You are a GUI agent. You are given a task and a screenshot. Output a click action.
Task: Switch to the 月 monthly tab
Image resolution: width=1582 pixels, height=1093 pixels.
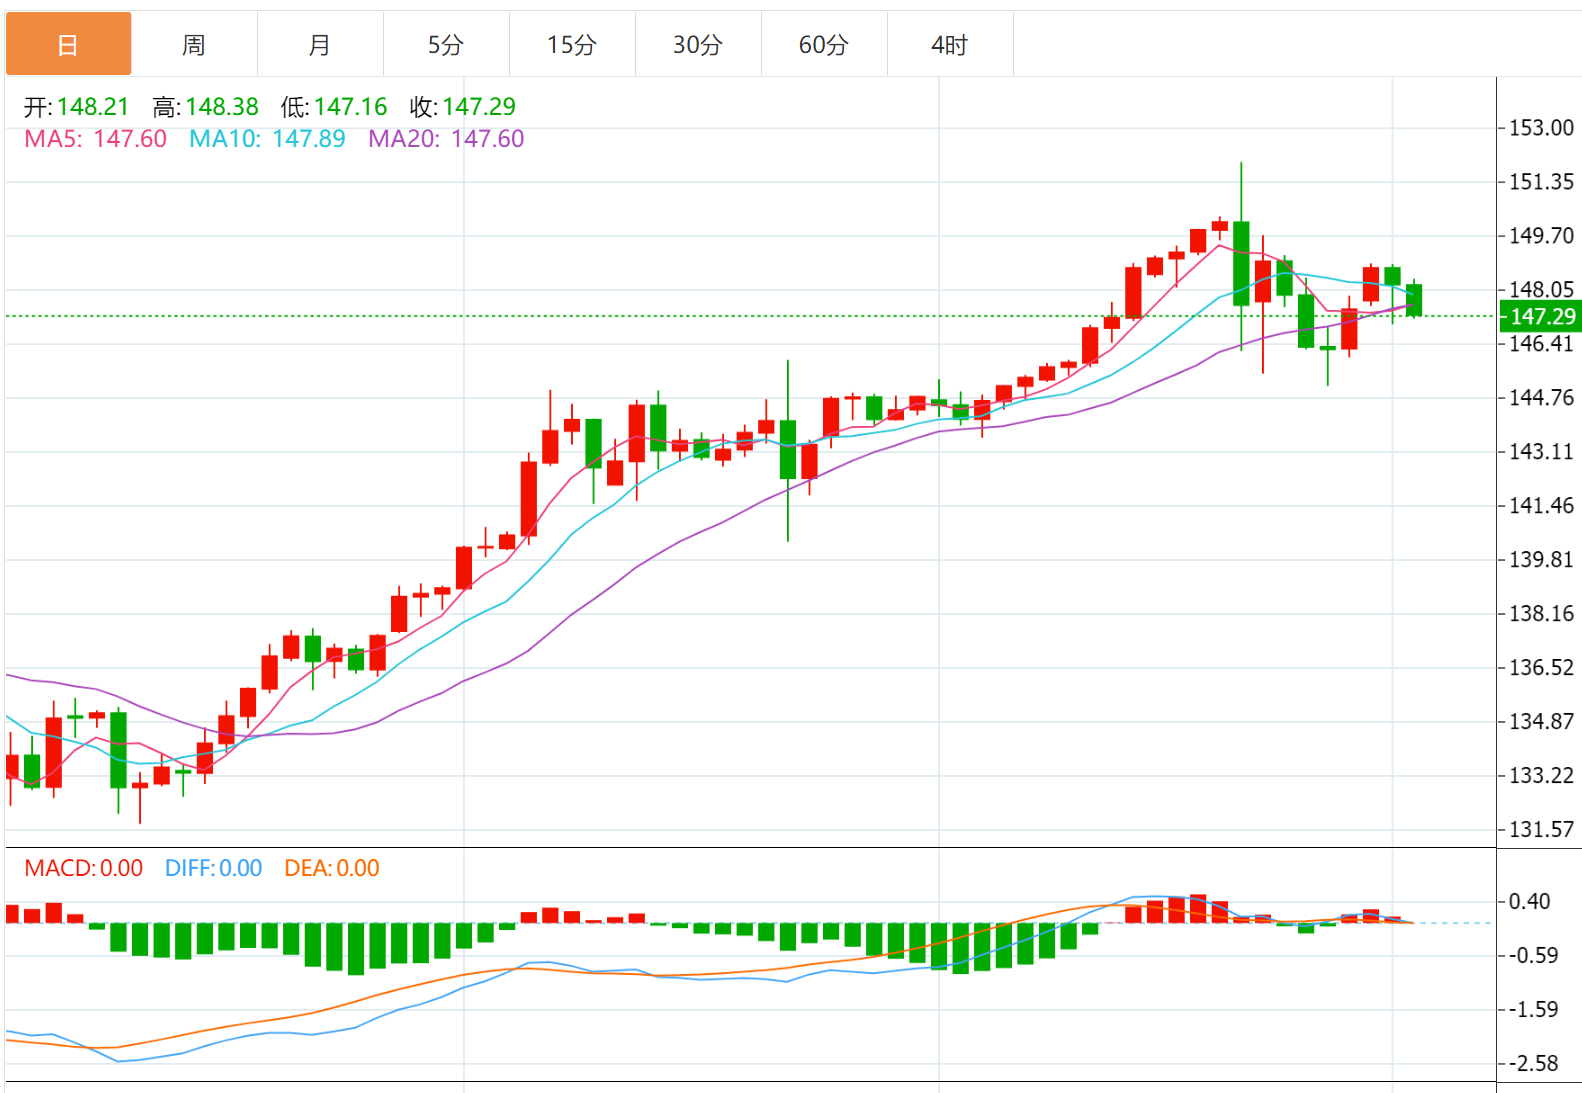[320, 44]
